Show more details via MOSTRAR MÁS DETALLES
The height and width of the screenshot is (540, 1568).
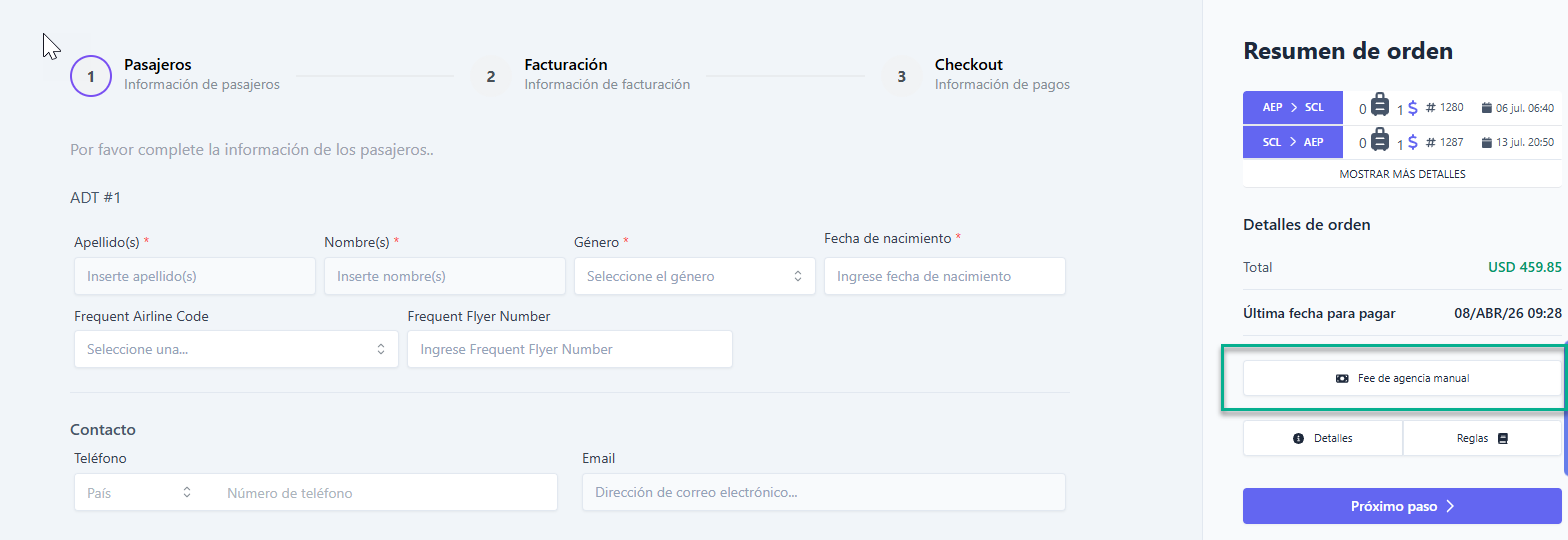pyautogui.click(x=1402, y=174)
